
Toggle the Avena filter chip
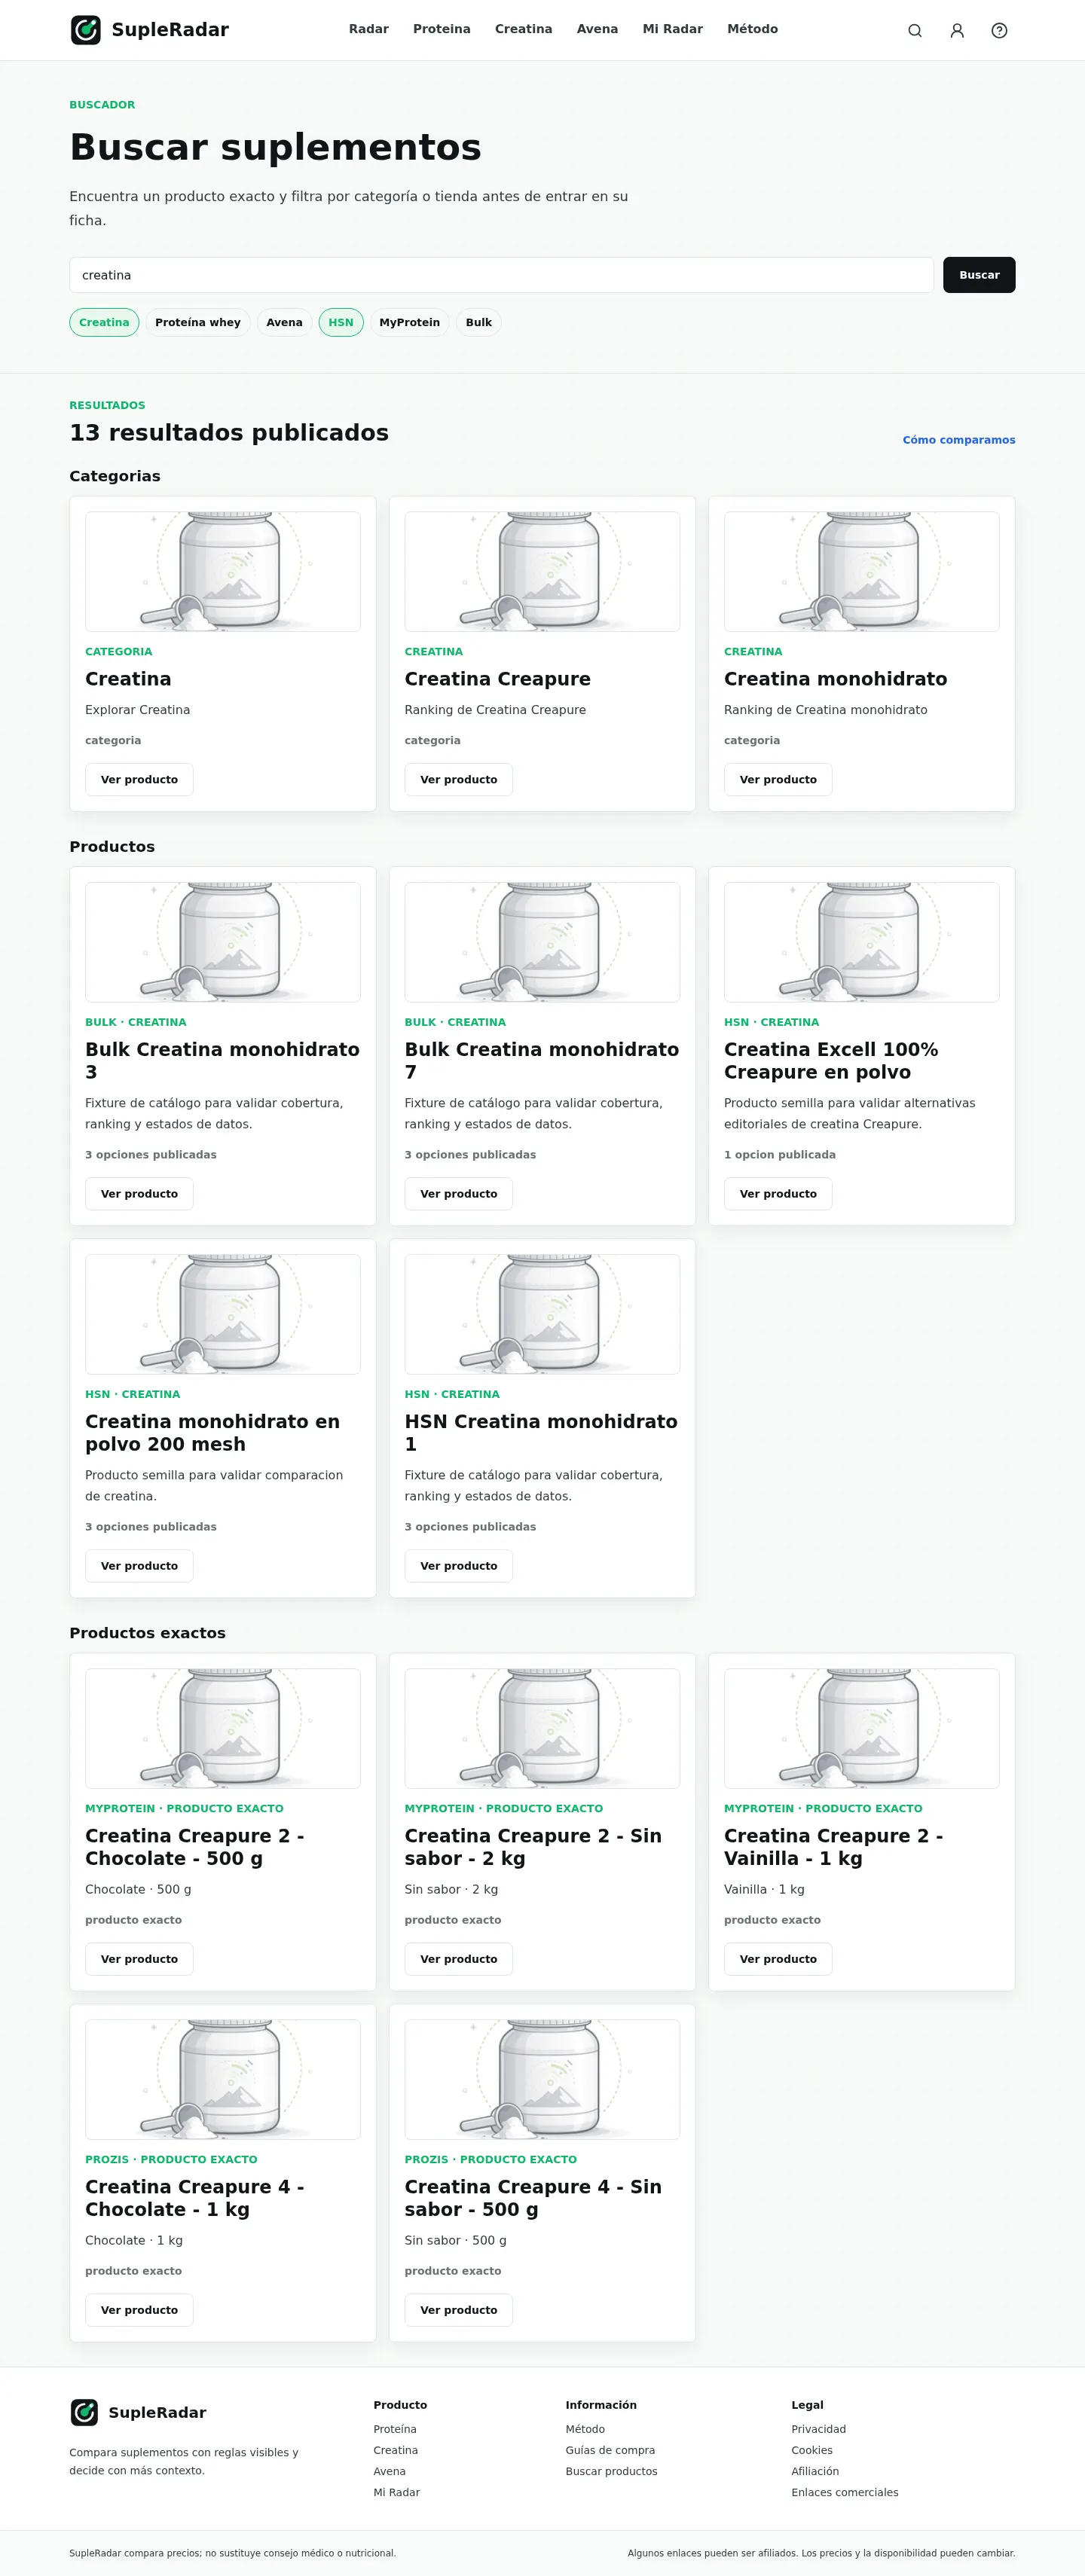click(x=284, y=322)
